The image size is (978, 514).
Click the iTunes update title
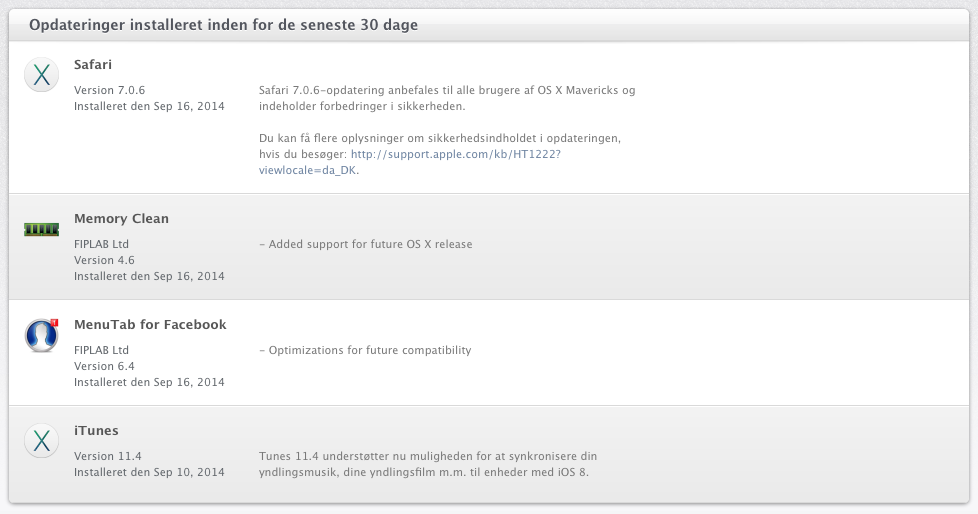click(96, 430)
